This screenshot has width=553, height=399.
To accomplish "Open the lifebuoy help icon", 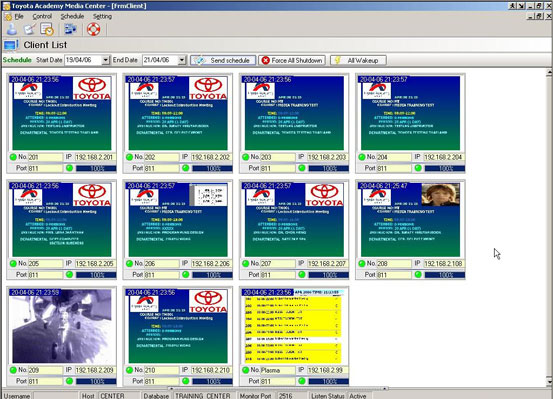I will click(93, 29).
